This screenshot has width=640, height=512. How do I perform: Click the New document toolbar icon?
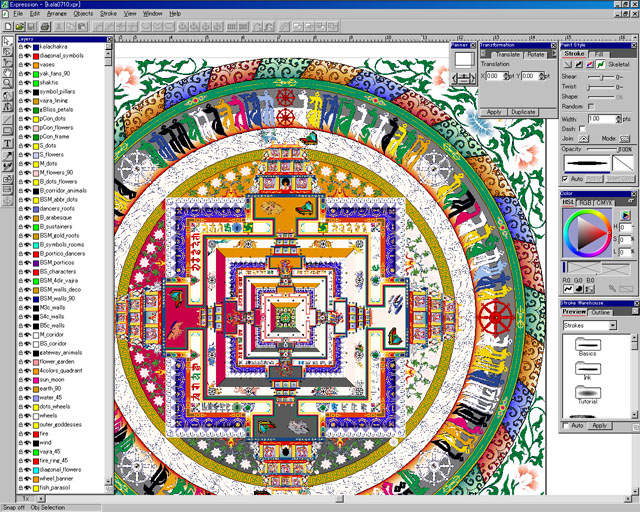point(8,27)
